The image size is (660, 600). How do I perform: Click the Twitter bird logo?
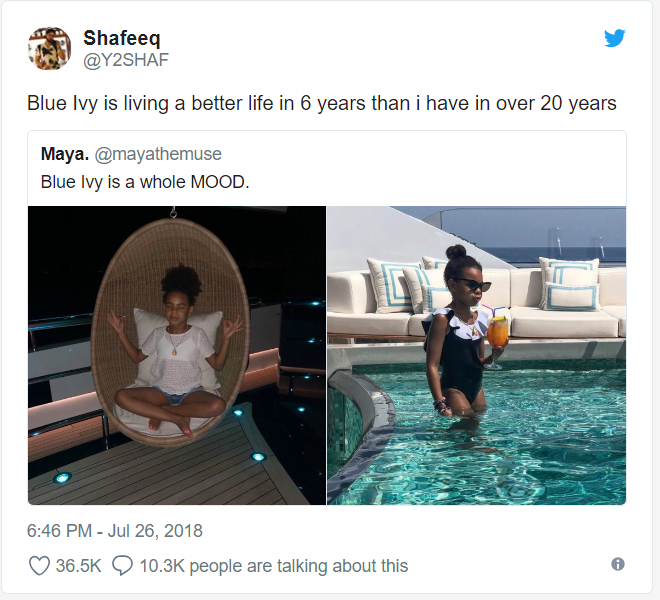(615, 38)
